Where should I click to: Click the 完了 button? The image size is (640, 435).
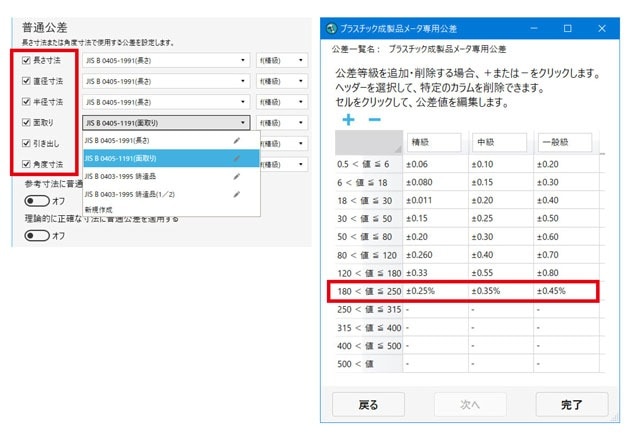point(571,405)
